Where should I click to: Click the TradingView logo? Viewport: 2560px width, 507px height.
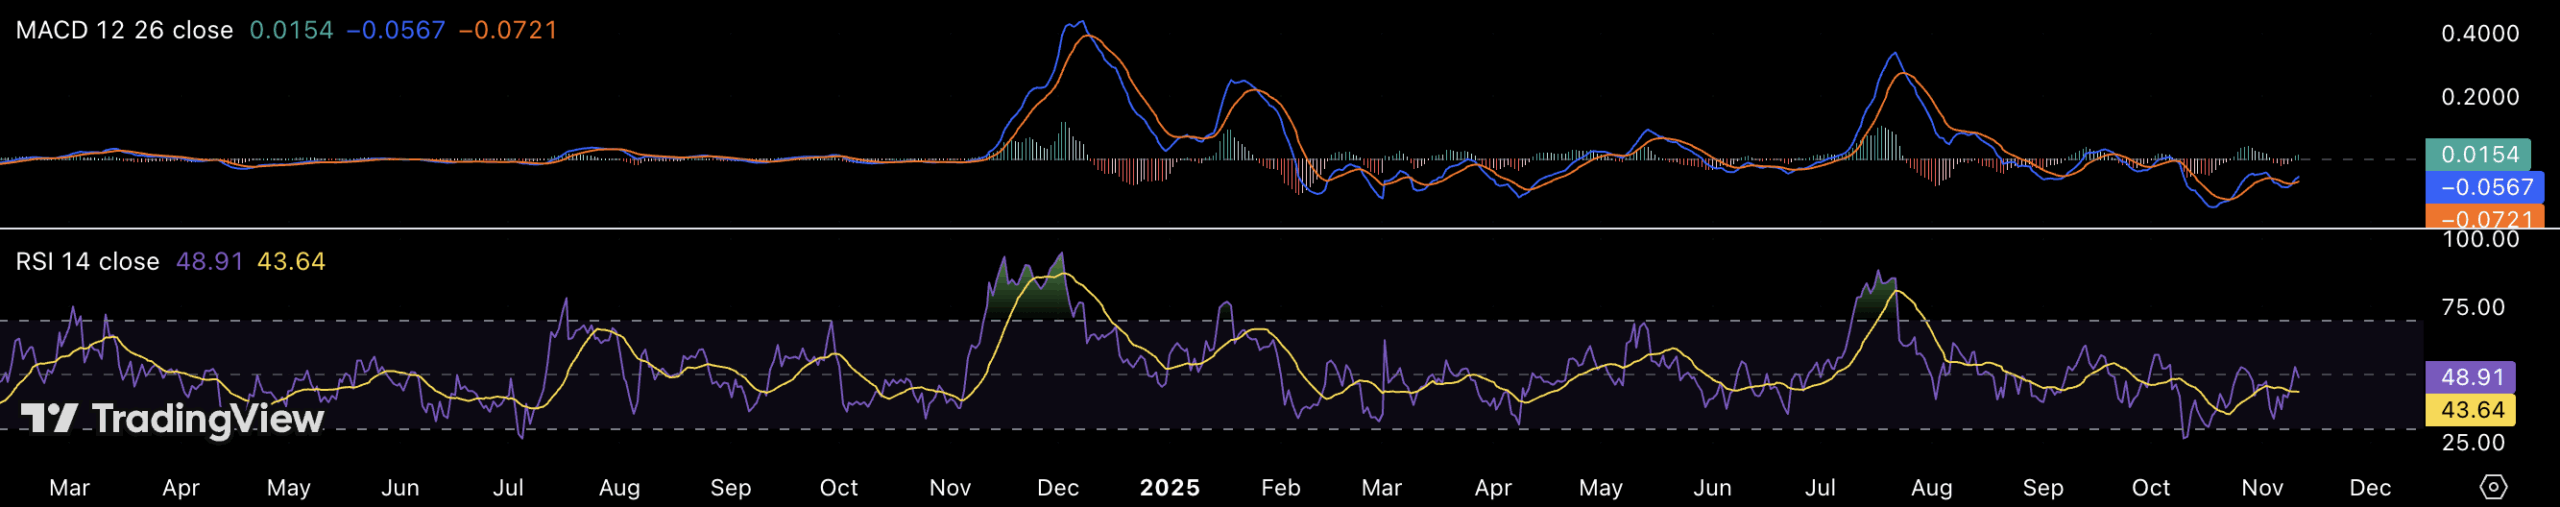(x=172, y=418)
